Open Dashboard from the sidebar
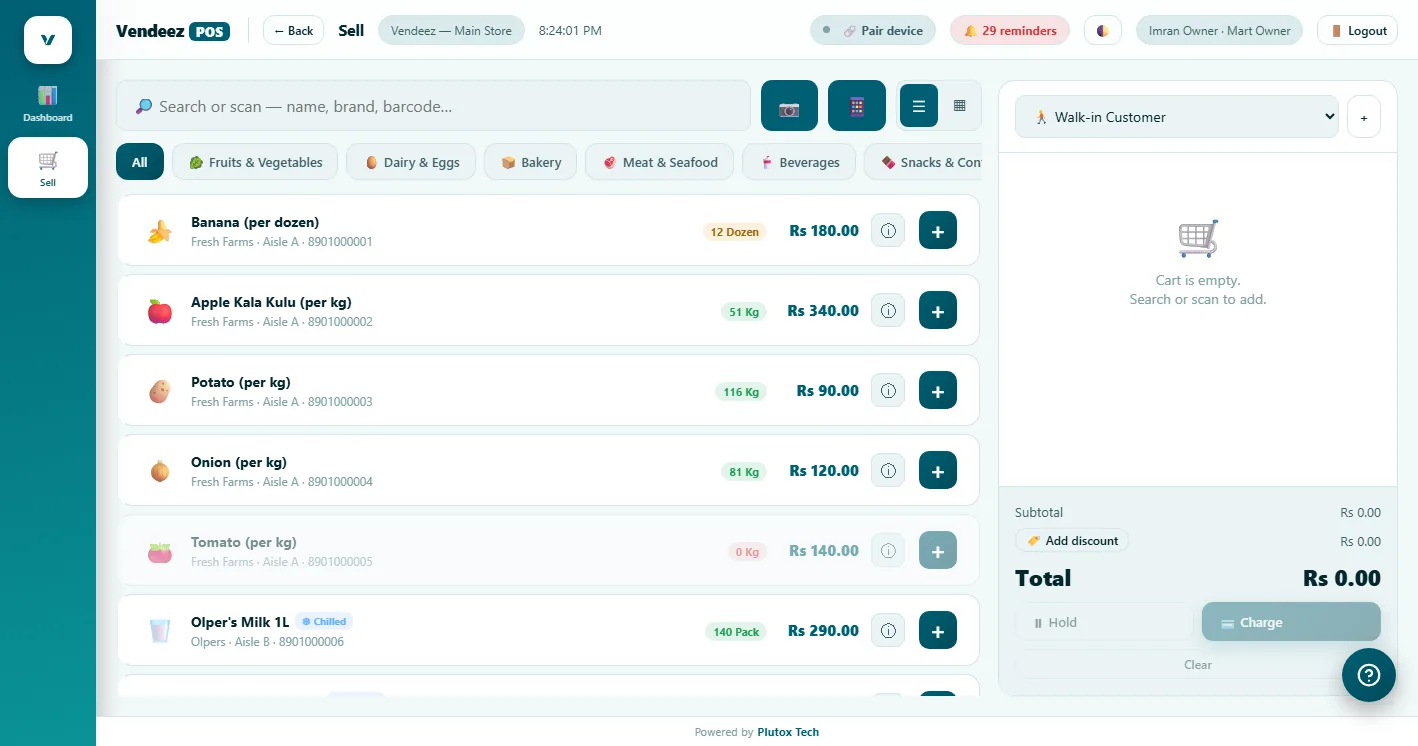Viewport: 1418px width, 746px height. (x=48, y=104)
